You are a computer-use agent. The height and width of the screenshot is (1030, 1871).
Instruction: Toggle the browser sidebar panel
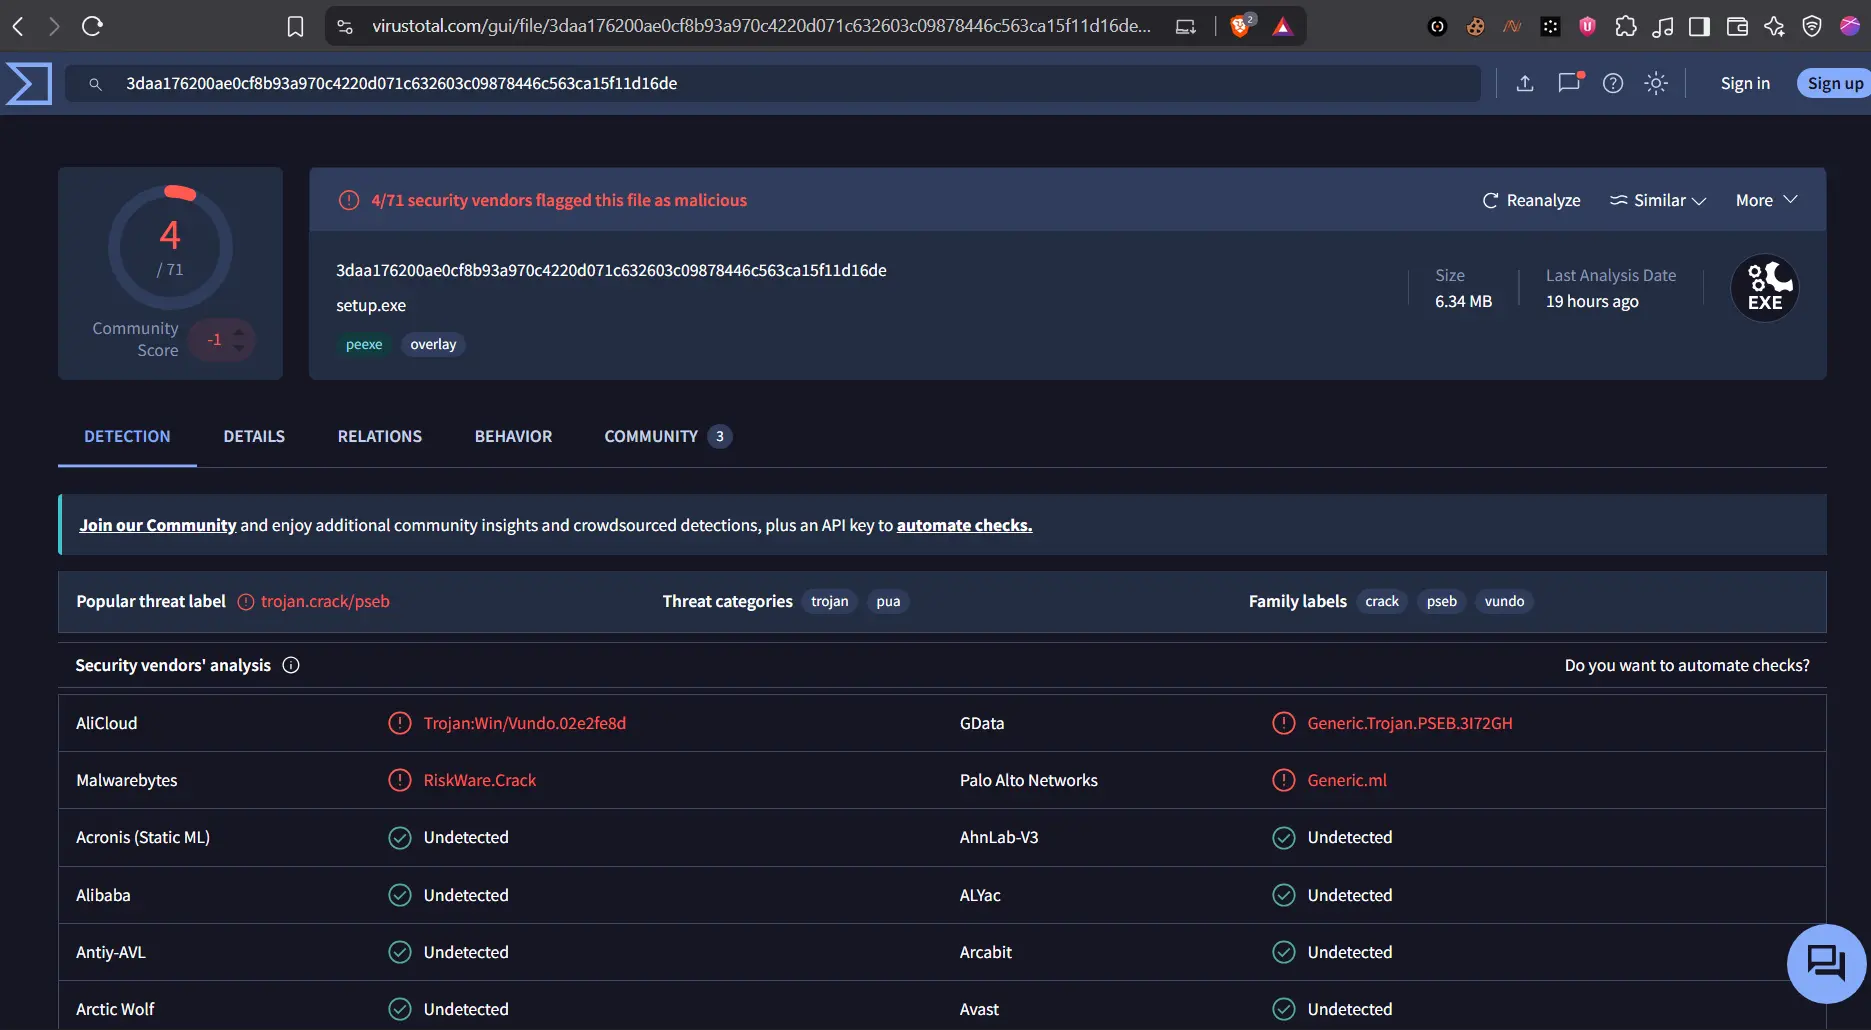click(1699, 26)
